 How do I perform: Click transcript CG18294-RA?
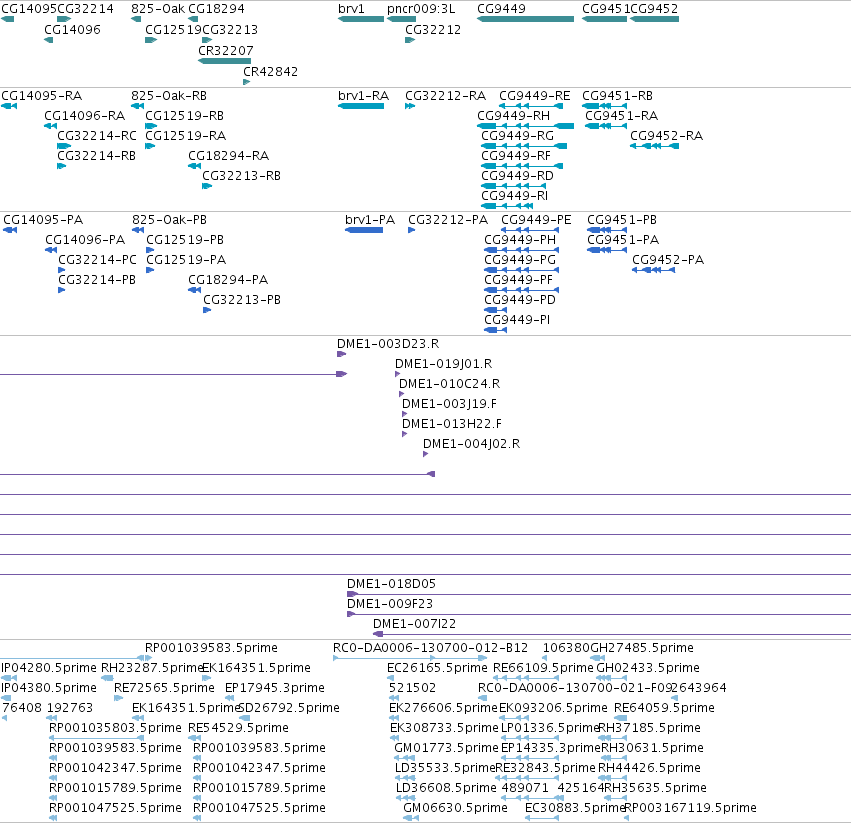[x=228, y=156]
